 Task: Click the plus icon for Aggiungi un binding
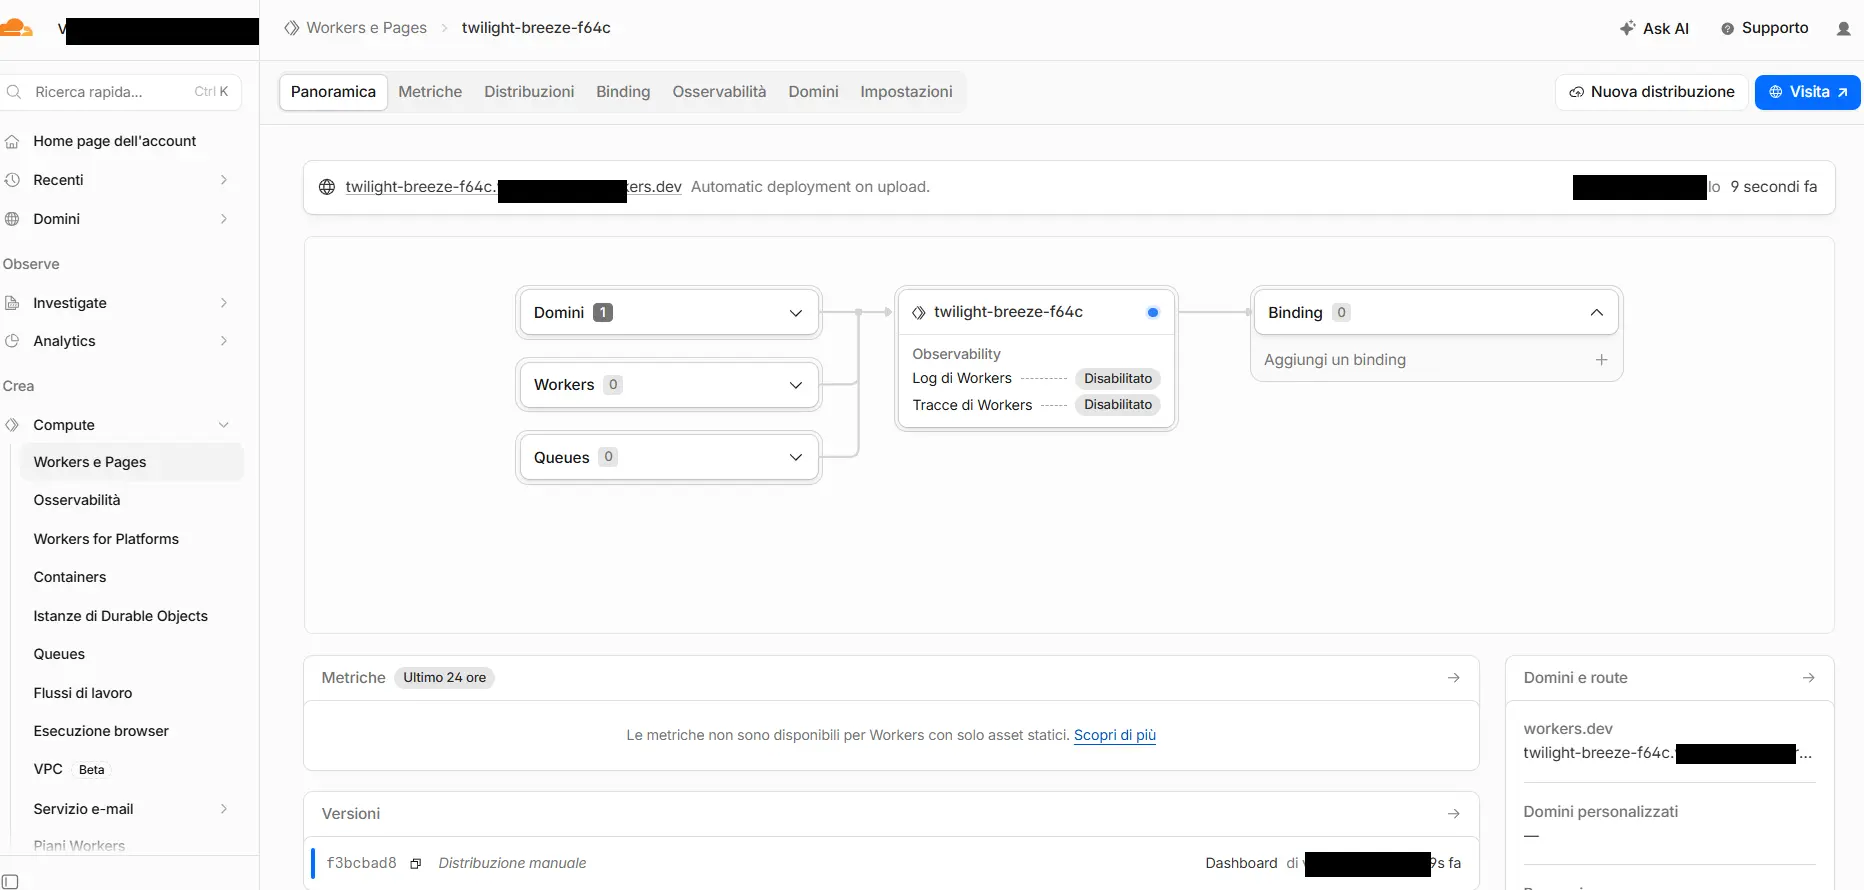coord(1601,360)
